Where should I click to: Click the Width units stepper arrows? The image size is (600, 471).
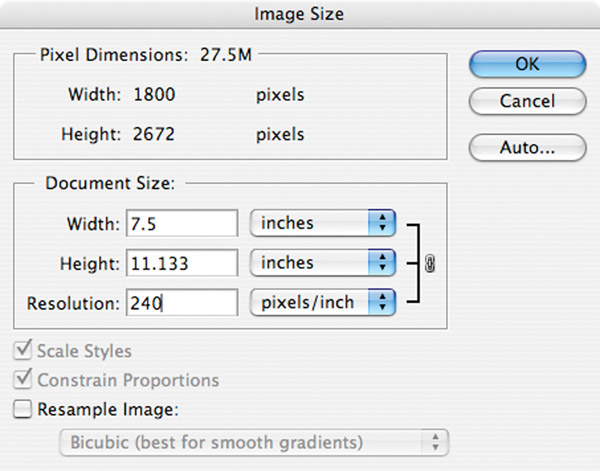click(x=382, y=223)
